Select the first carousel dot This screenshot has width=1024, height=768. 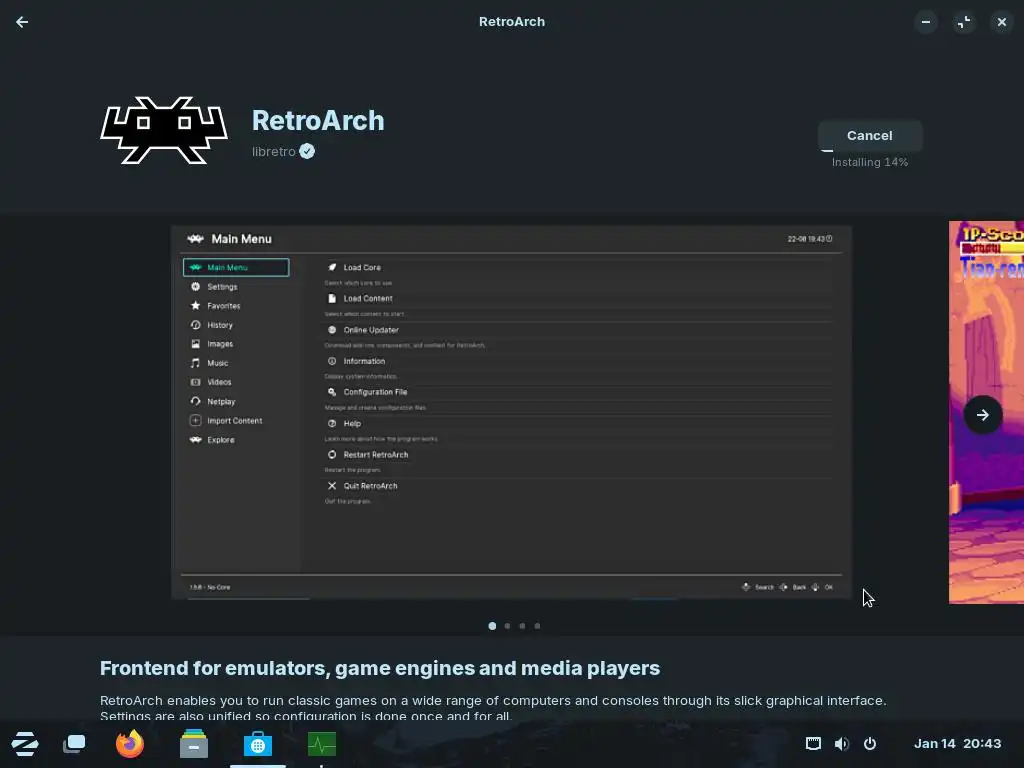[x=492, y=626]
